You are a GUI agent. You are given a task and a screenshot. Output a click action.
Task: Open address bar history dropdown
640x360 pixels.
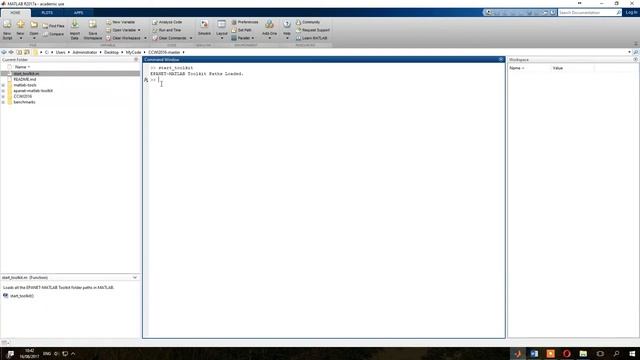(629, 52)
